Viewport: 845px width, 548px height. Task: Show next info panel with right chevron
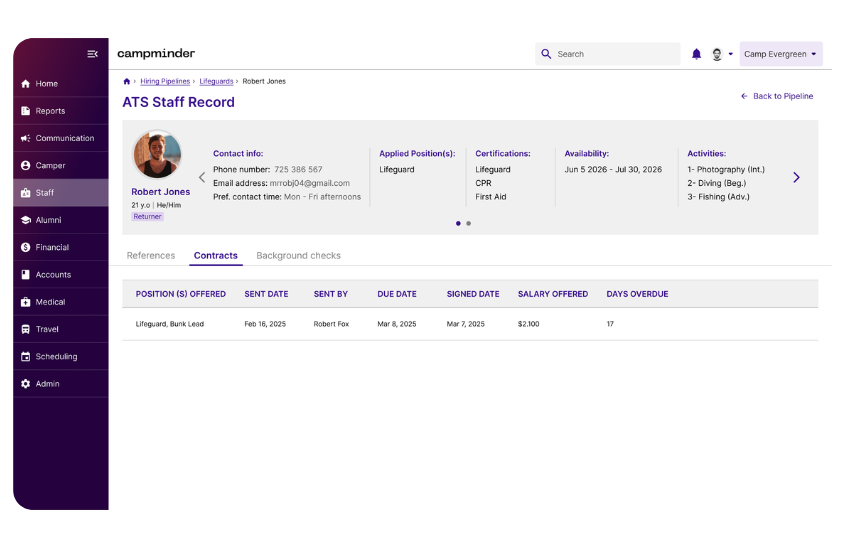(796, 177)
